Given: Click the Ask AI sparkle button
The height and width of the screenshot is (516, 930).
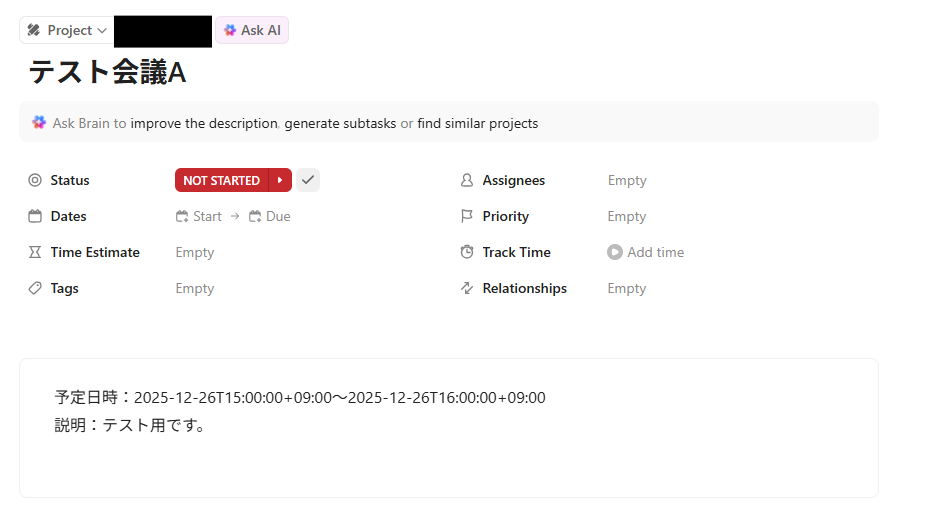Looking at the screenshot, I should [x=252, y=30].
